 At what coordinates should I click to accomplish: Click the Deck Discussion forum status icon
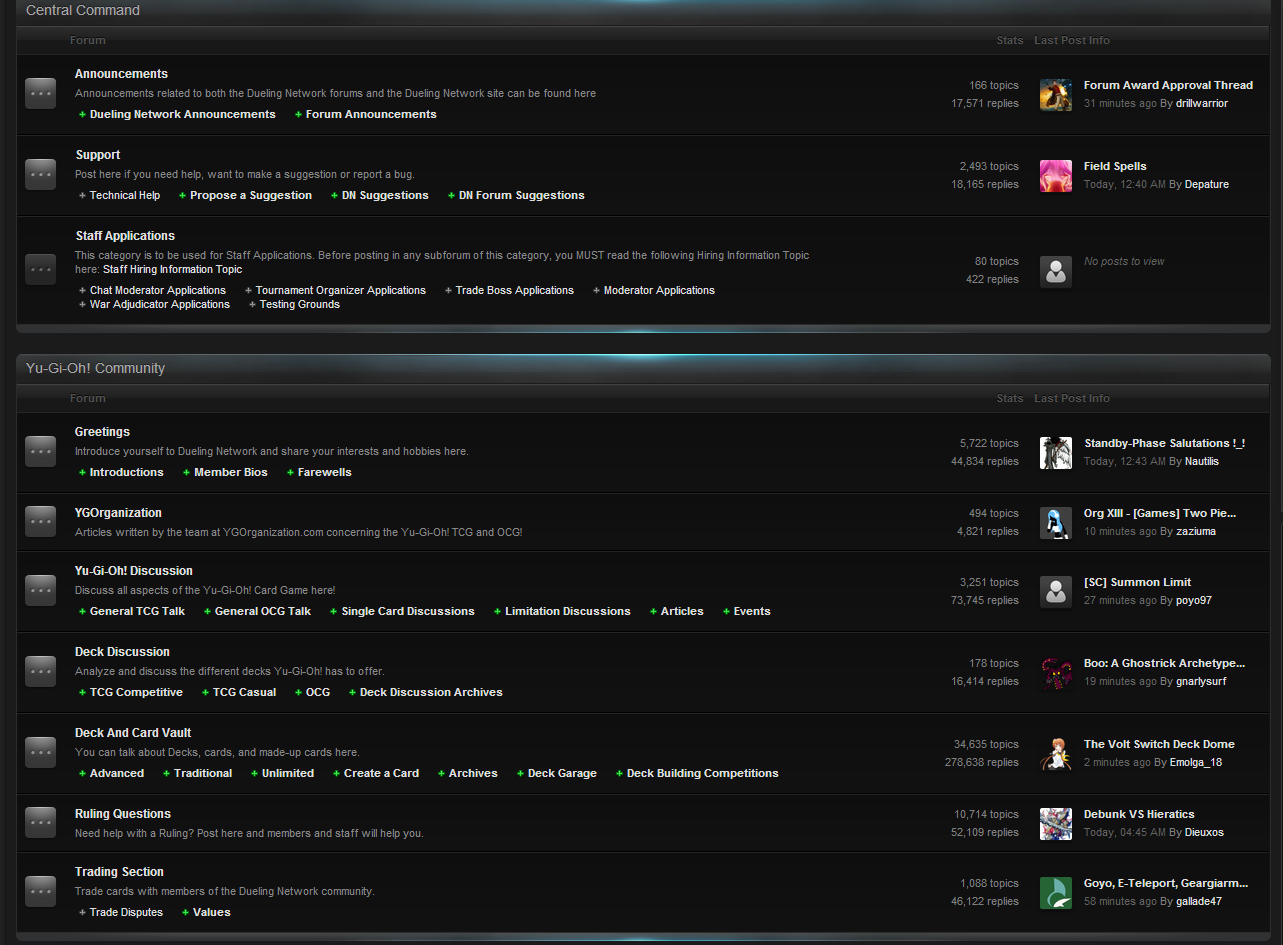coord(41,671)
